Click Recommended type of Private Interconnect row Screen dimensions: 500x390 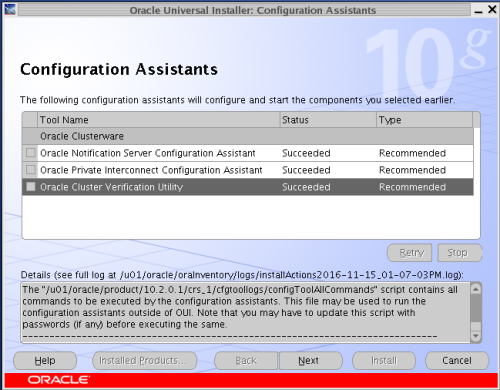click(x=412, y=170)
